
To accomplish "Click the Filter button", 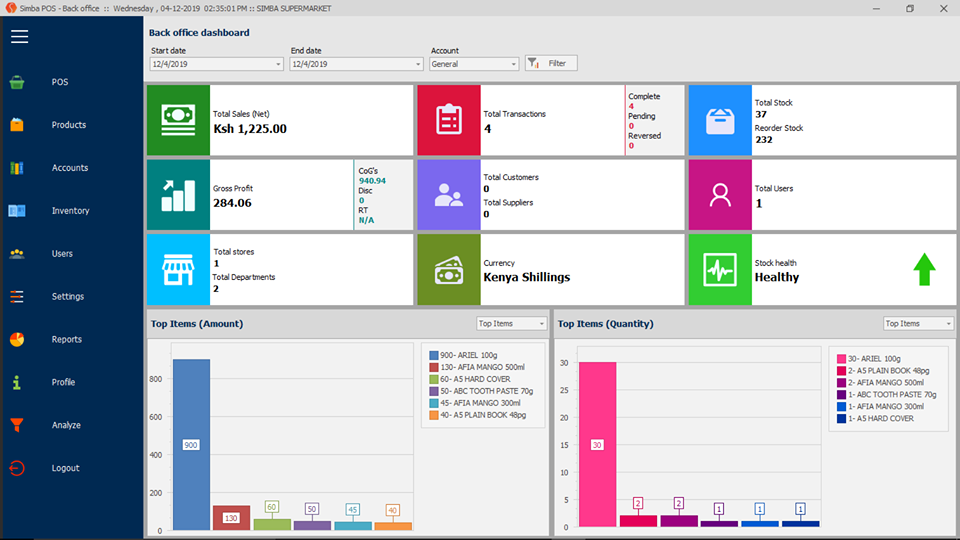I will [550, 63].
